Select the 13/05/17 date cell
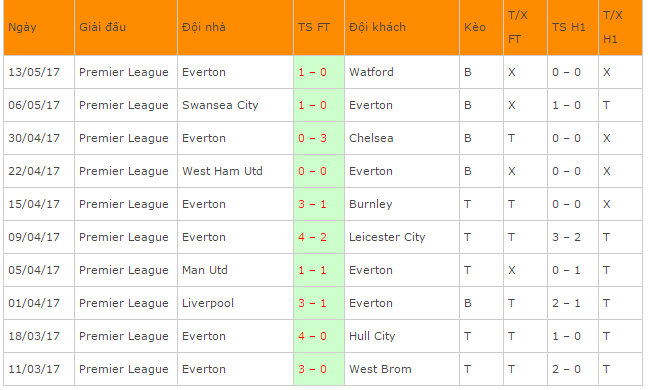The image size is (648, 390). pos(34,72)
